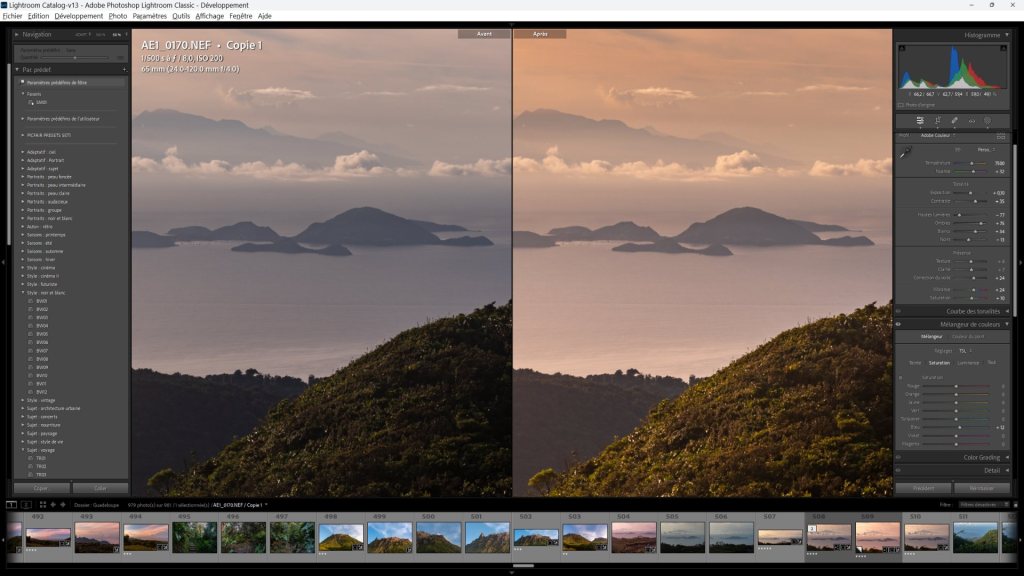
Task: Toggle visibility of Mélangeur de couleurs panel
Action: 898,324
